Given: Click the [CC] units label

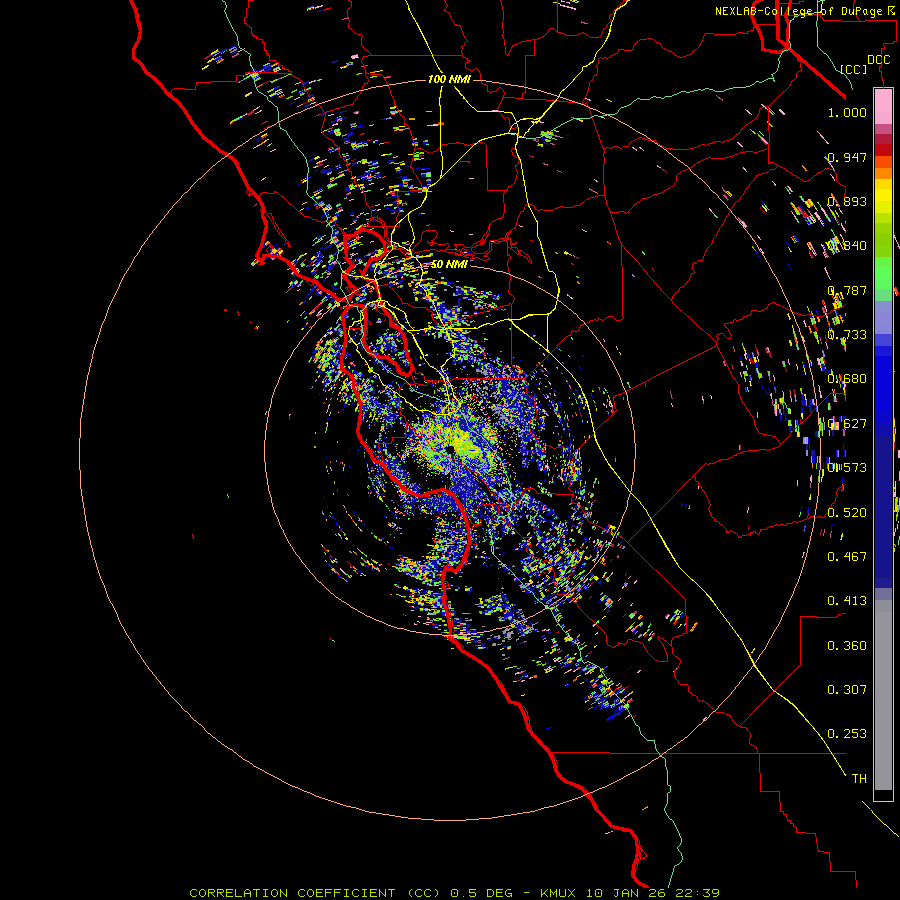Looking at the screenshot, I should point(854,69).
